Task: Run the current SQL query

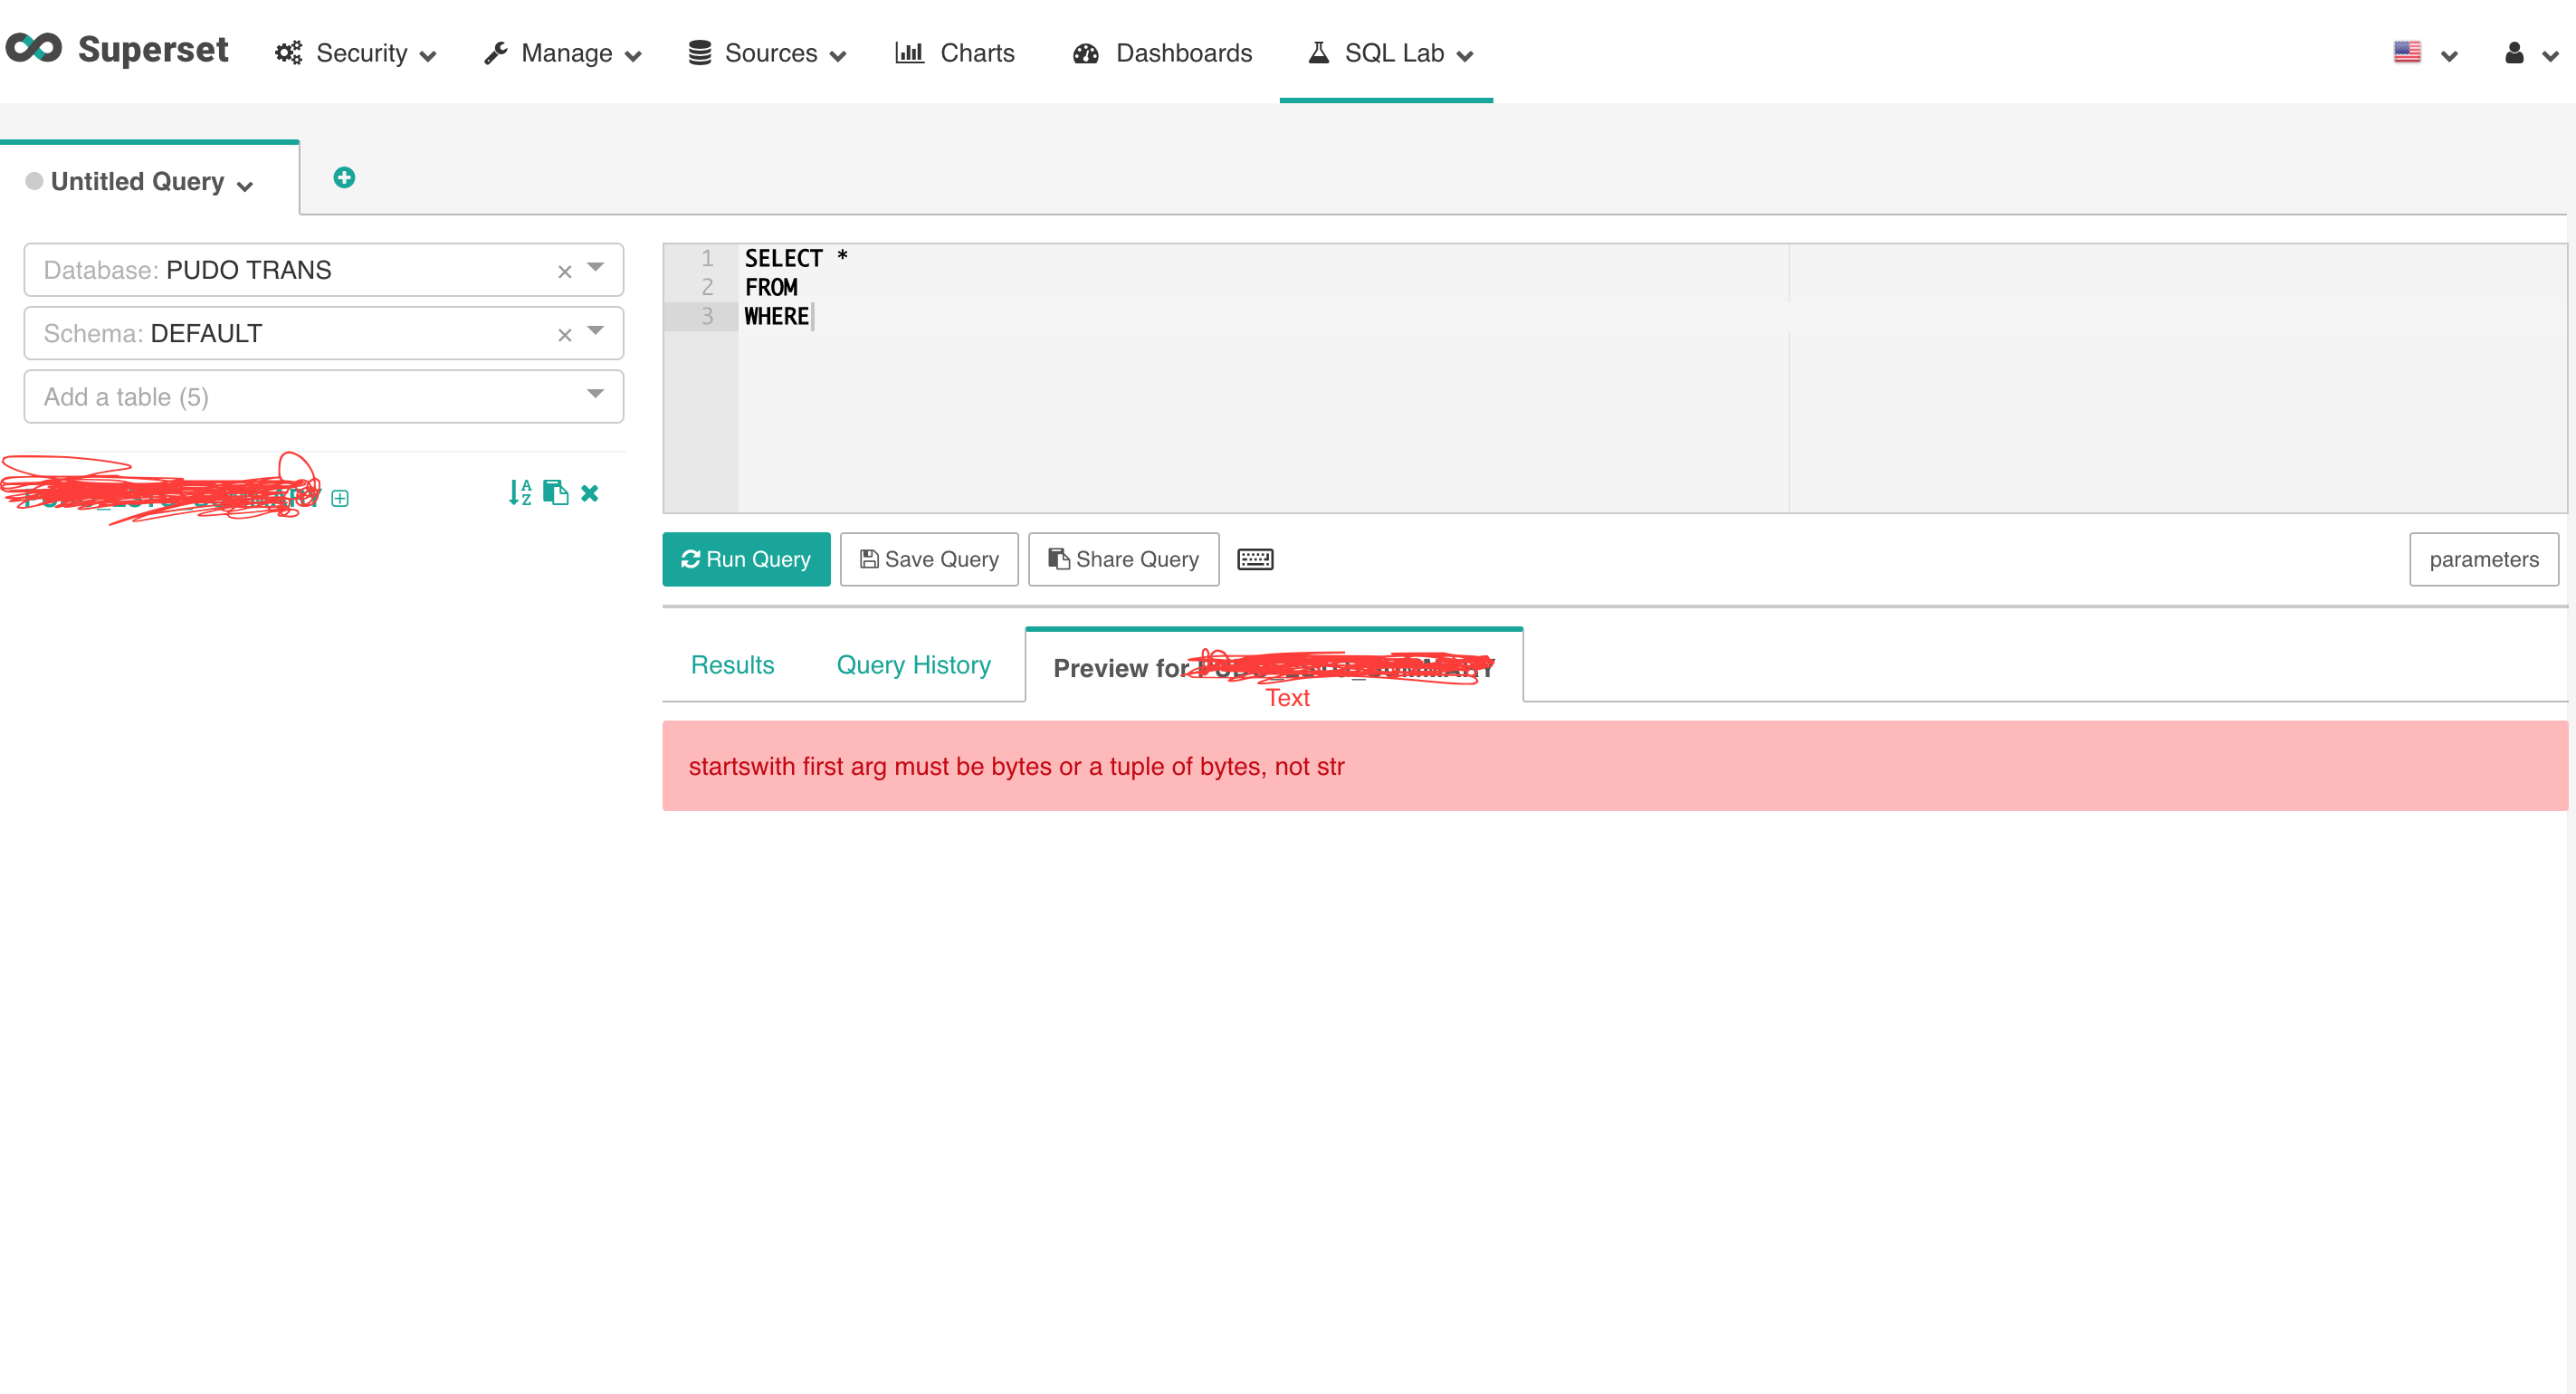Action: [x=745, y=559]
